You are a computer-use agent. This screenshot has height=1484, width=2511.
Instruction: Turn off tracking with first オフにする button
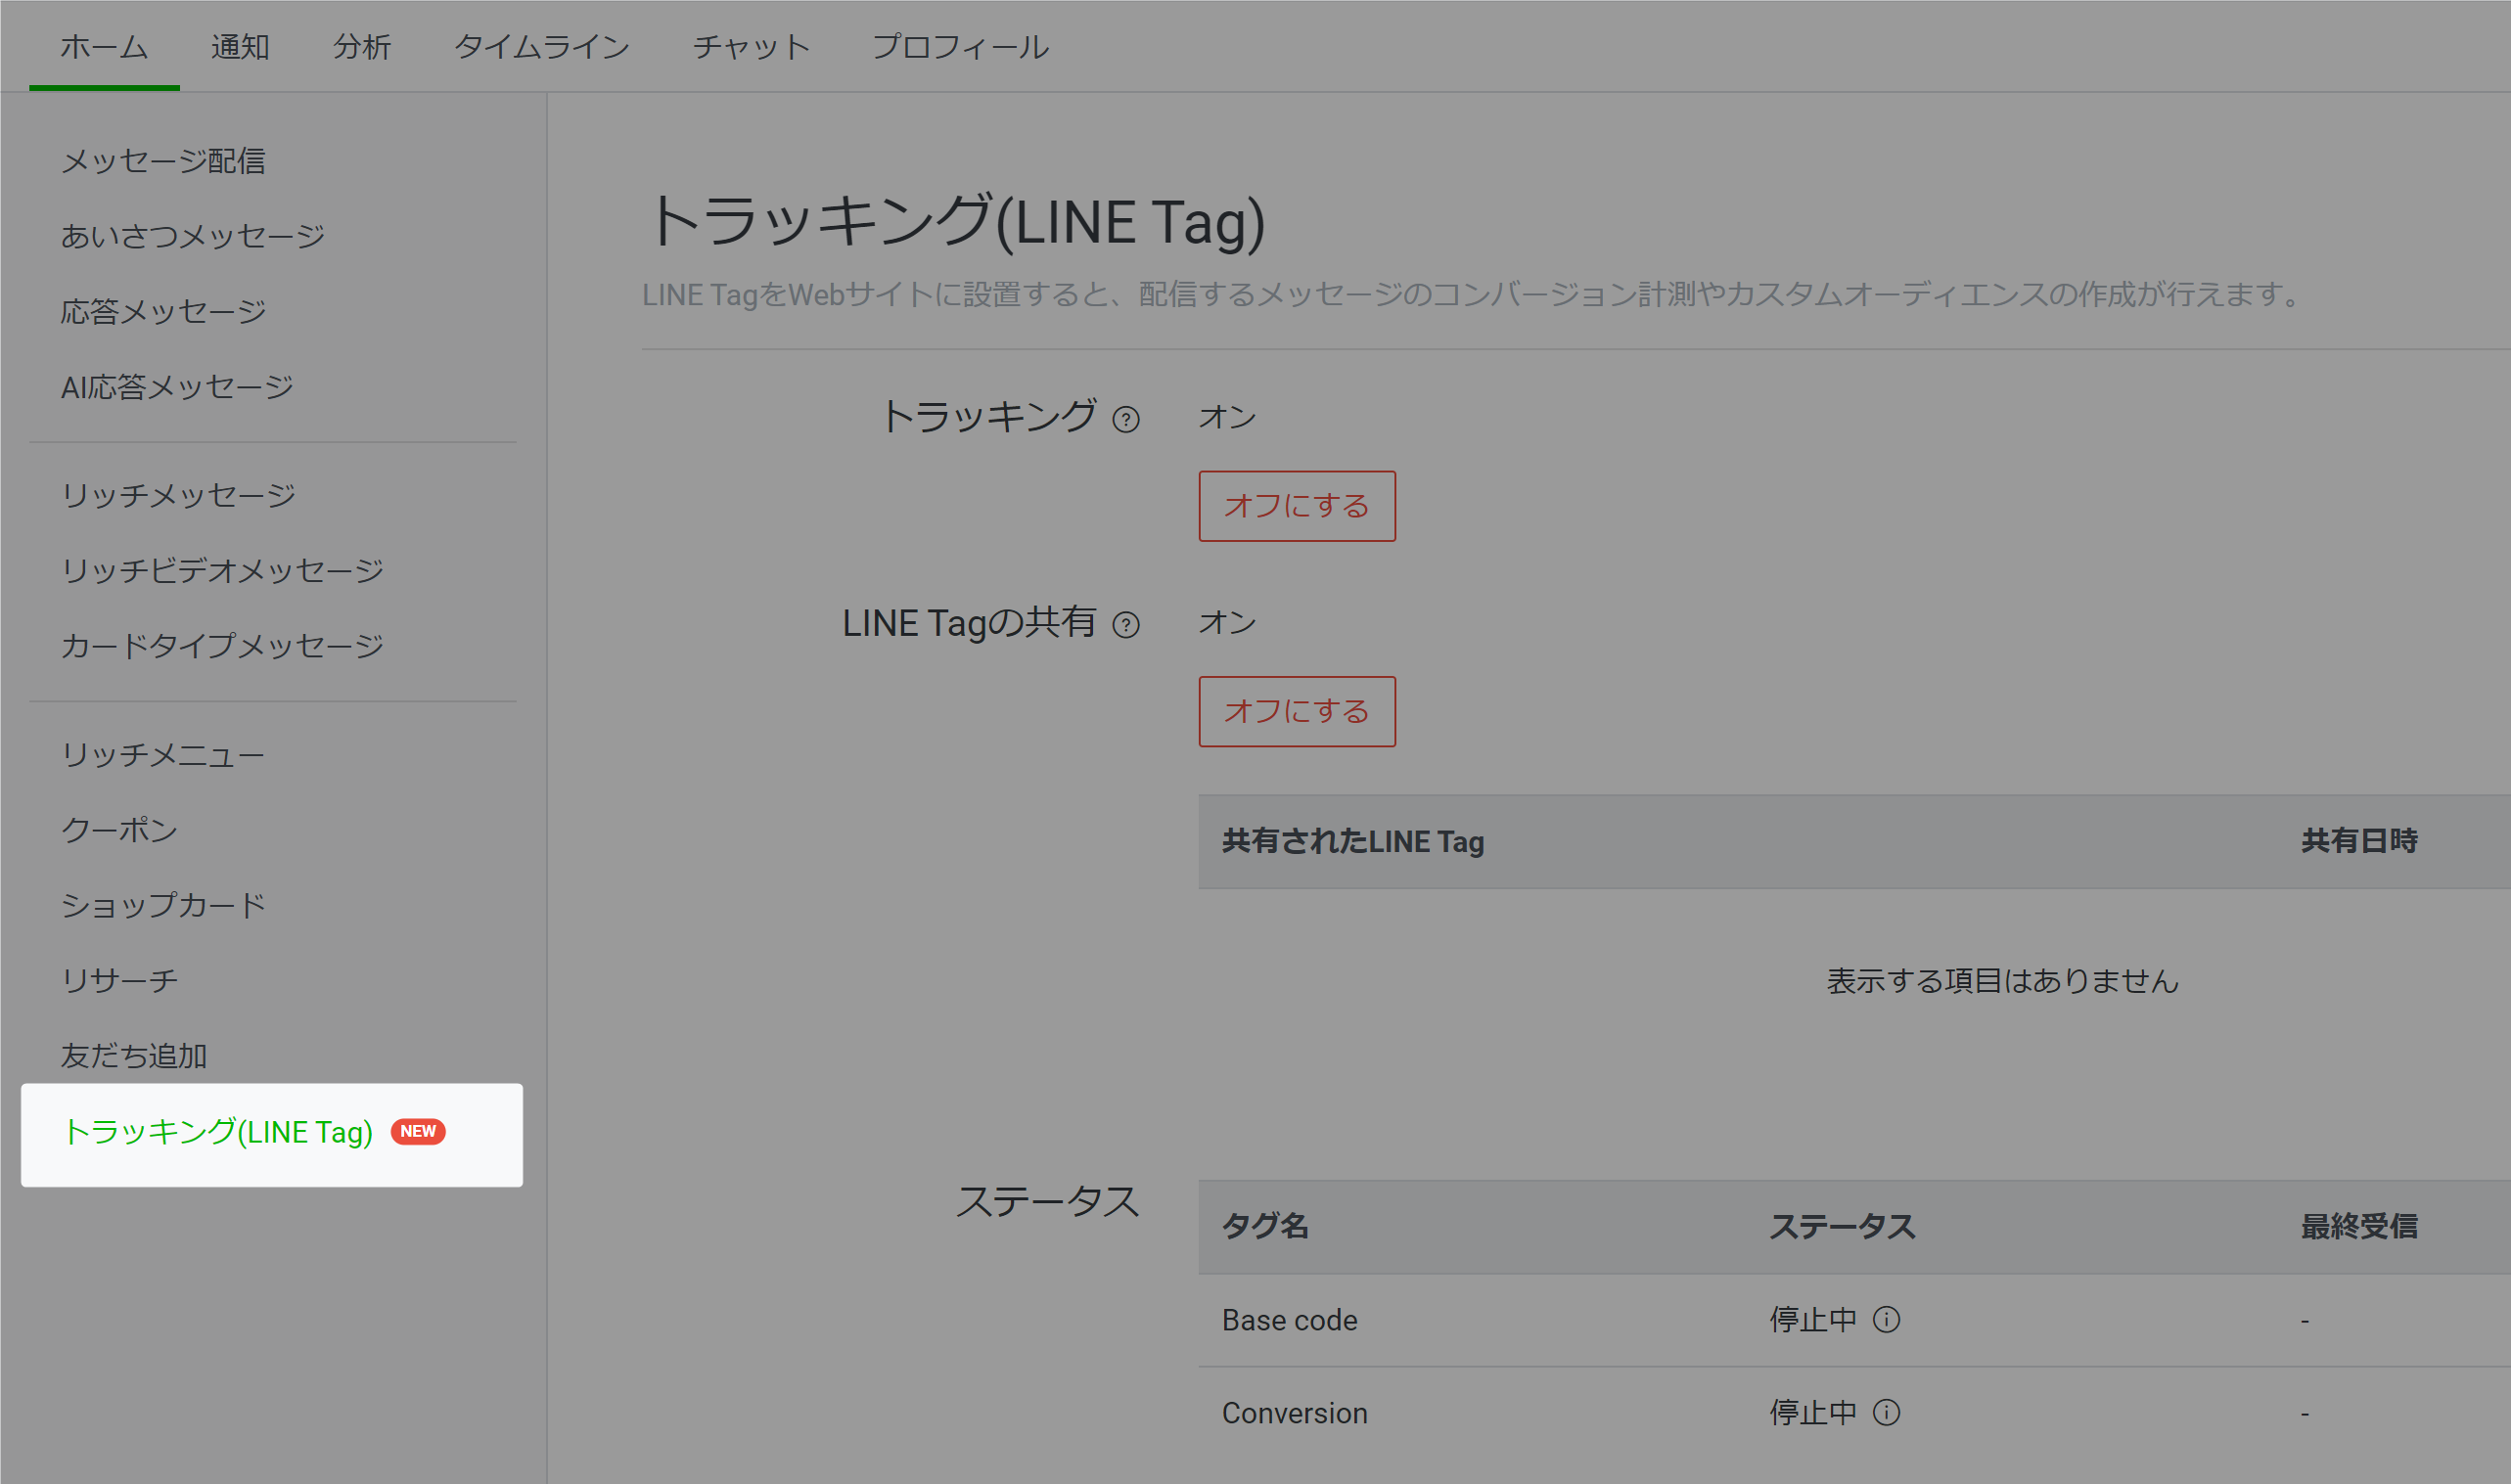(x=1296, y=506)
